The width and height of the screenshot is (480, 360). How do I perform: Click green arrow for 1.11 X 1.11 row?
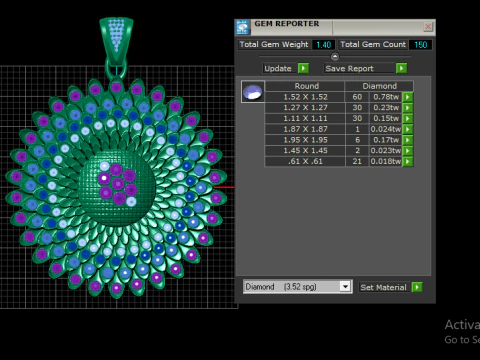coord(408,118)
